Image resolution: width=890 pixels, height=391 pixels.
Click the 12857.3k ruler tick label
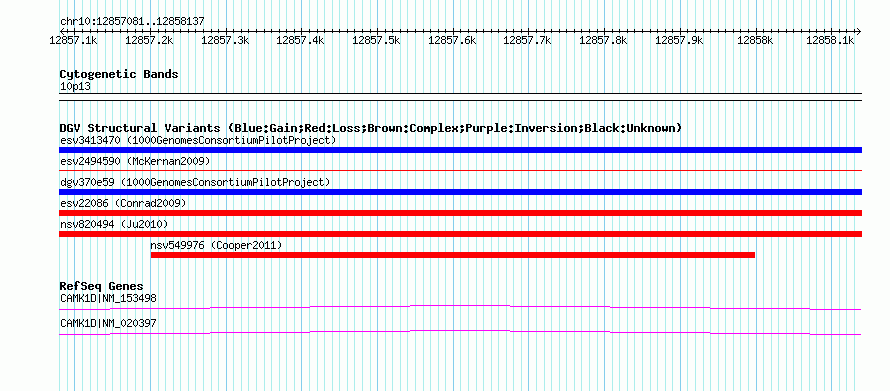pos(225,40)
